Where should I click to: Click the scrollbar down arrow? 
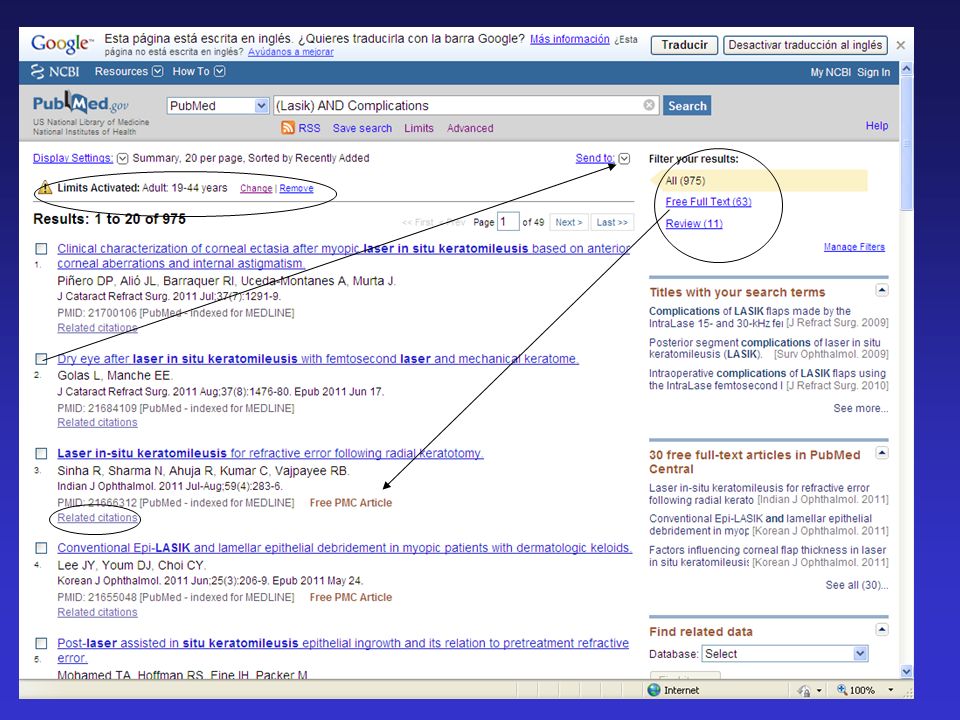pyautogui.click(x=907, y=672)
